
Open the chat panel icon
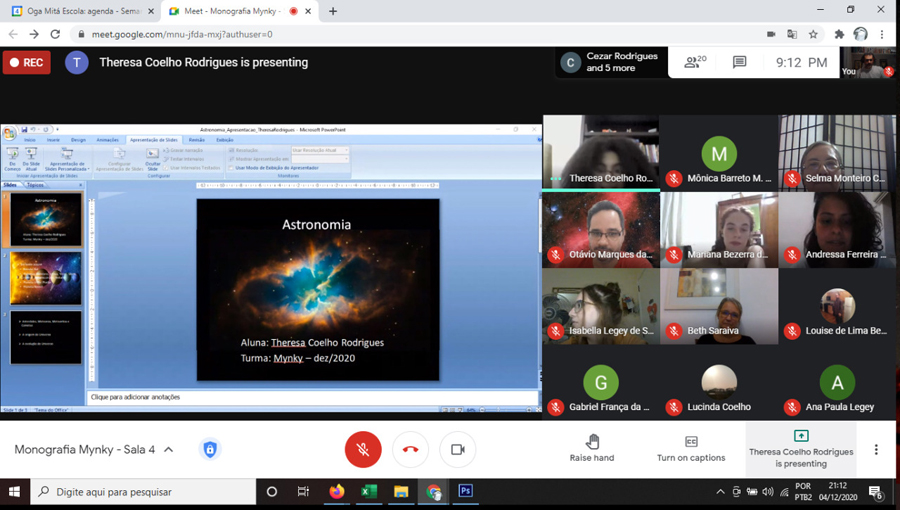739,62
